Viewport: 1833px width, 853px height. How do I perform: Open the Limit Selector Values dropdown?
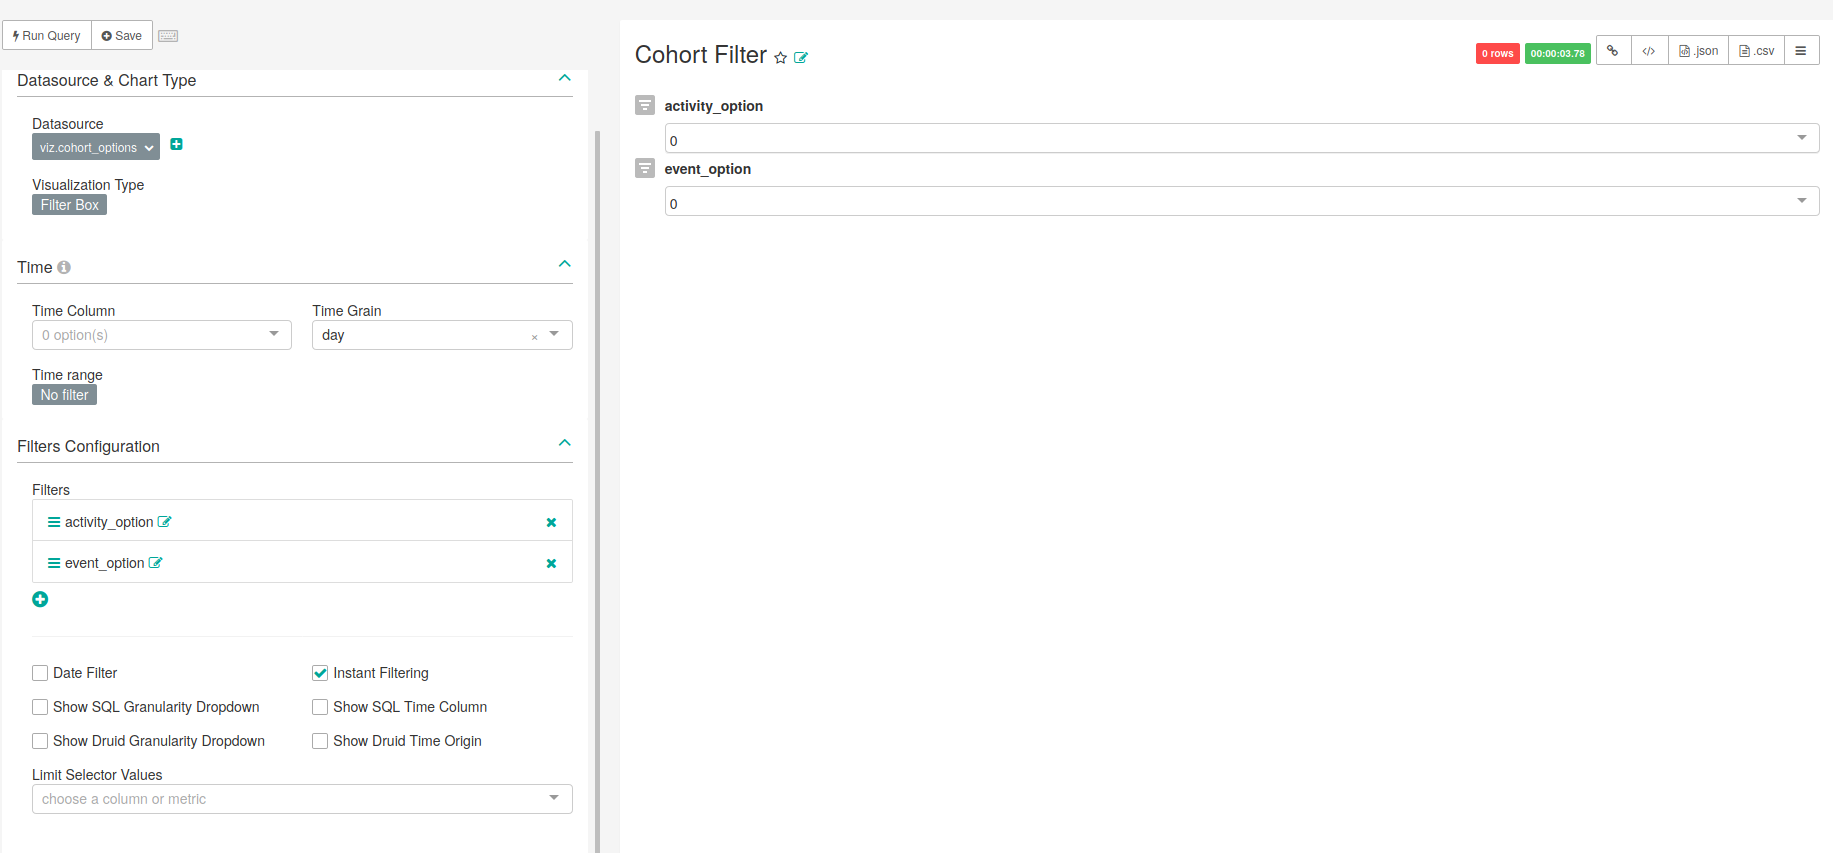click(302, 799)
